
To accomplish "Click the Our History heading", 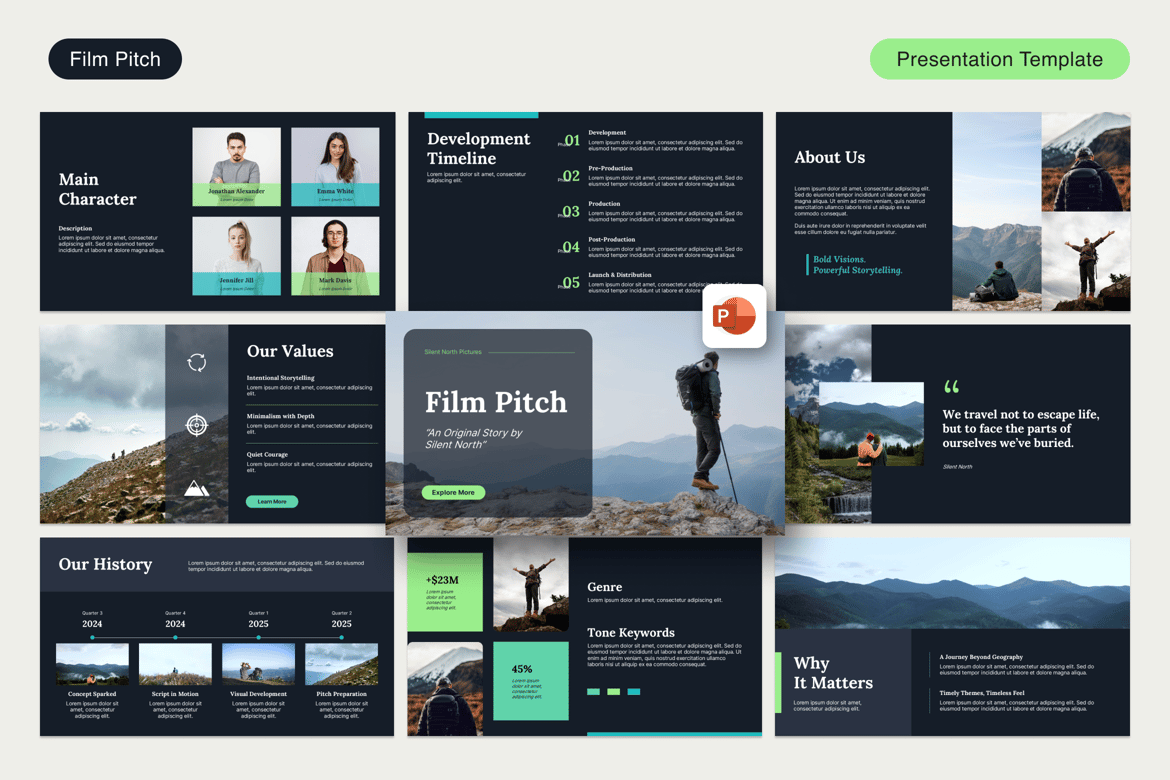I will coord(105,564).
